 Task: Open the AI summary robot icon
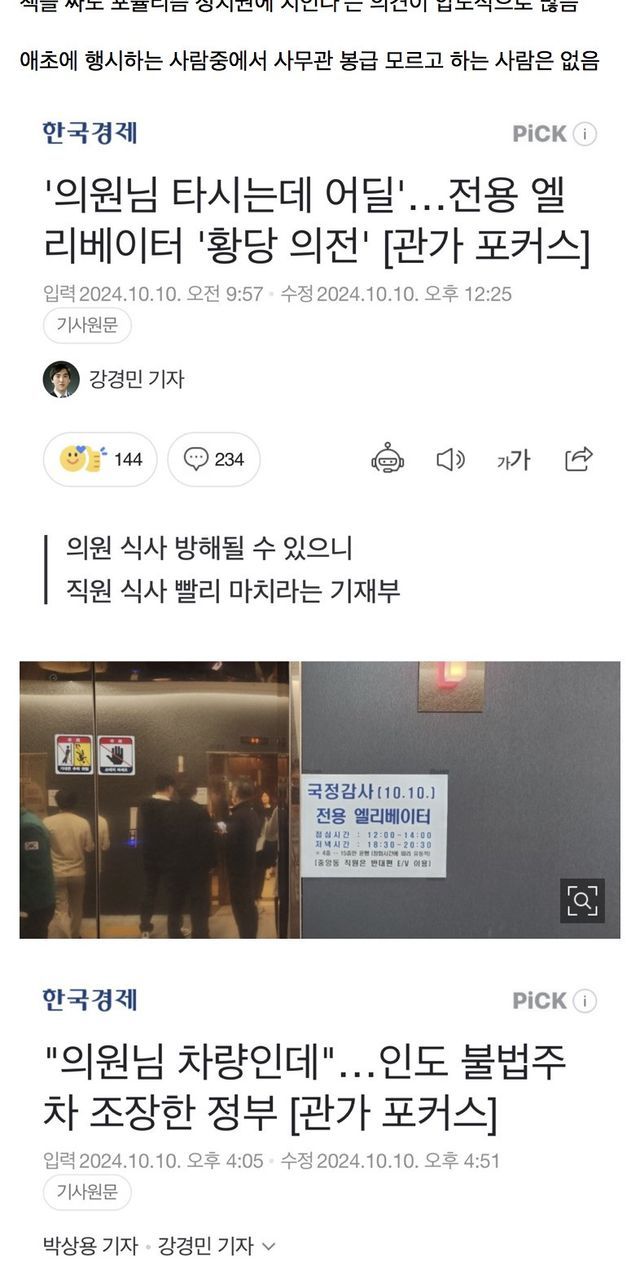point(388,459)
